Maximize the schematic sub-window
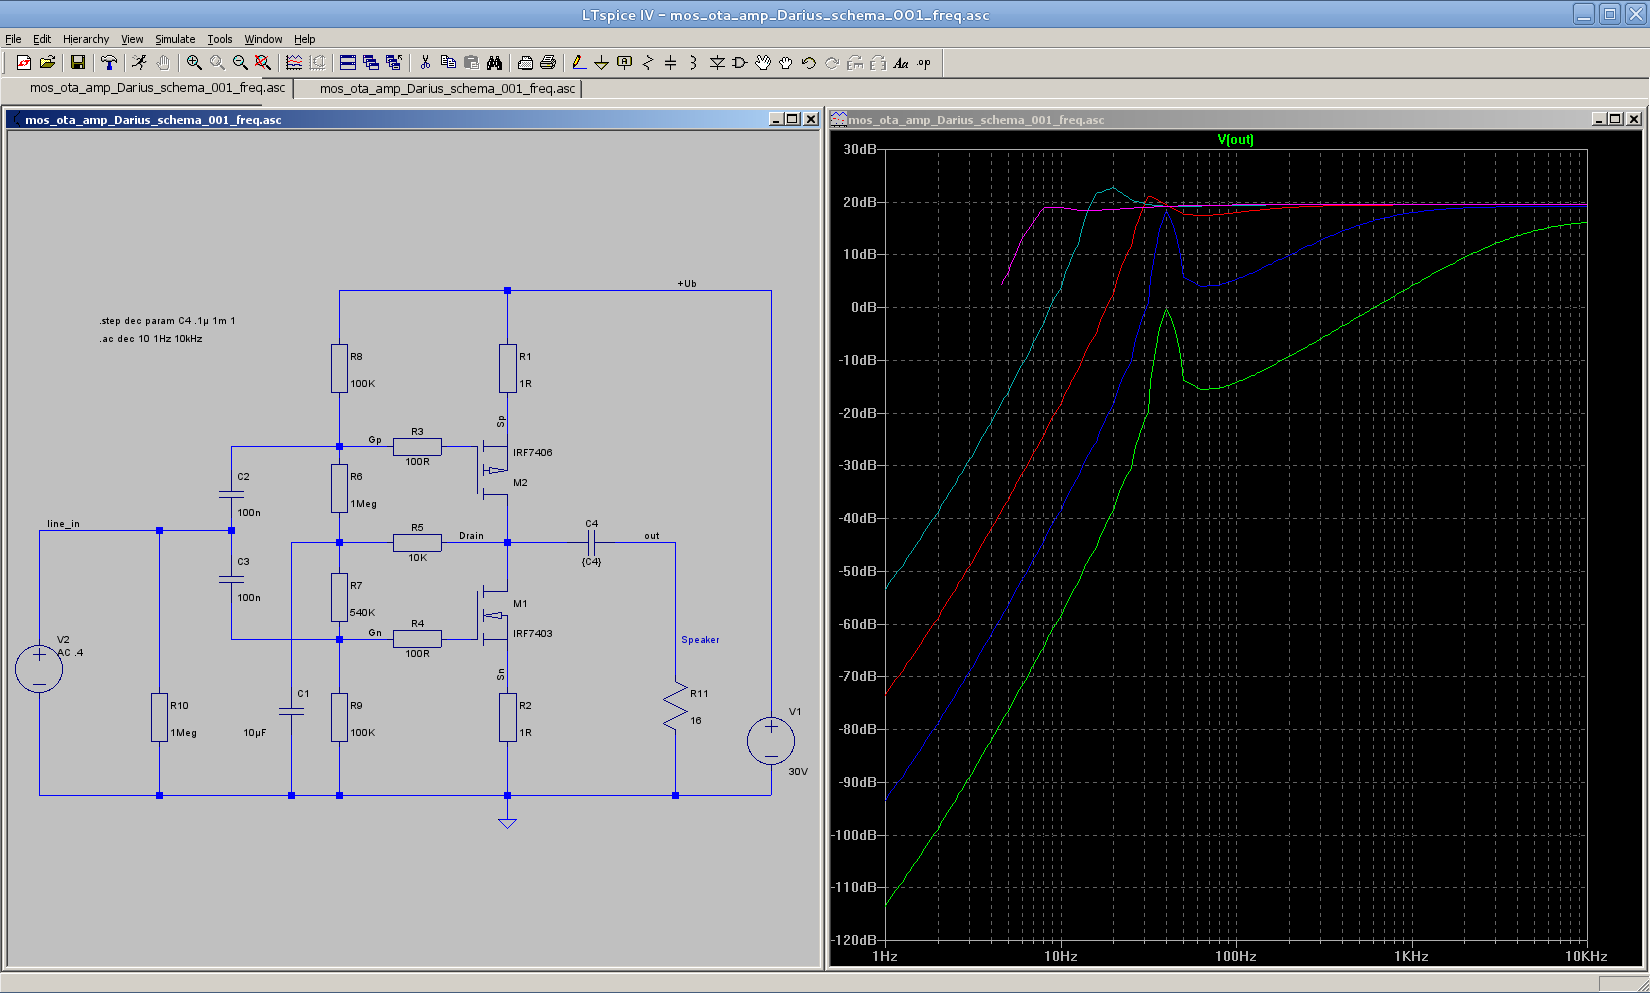The height and width of the screenshot is (993, 1650). click(x=793, y=119)
